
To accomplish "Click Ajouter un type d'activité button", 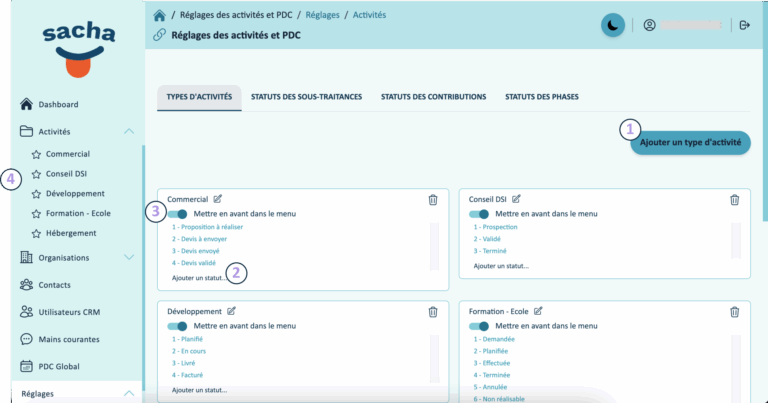I will (690, 142).
